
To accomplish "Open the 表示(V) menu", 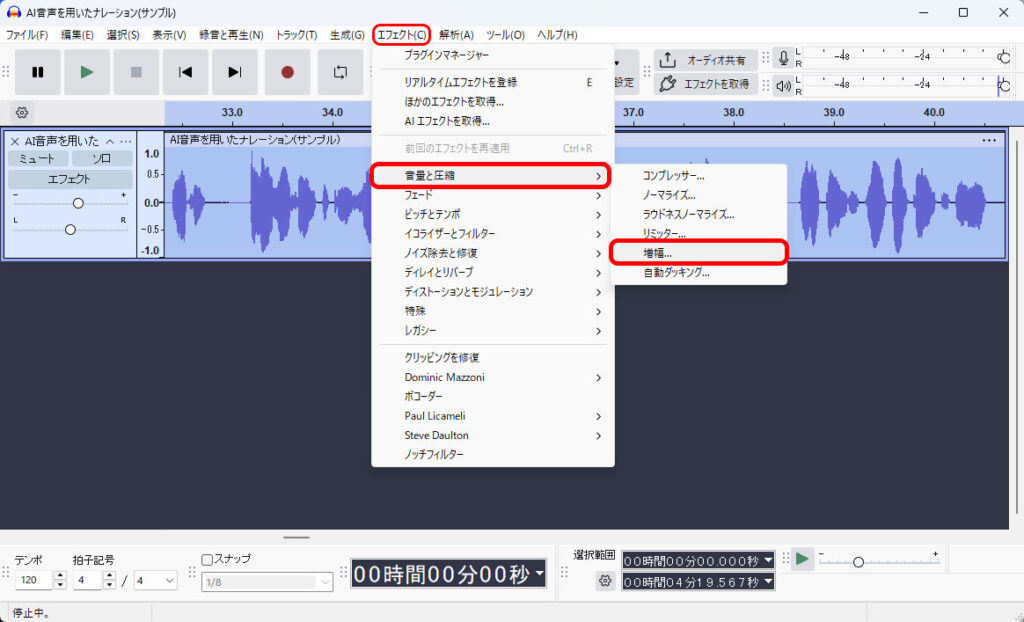I will [169, 35].
